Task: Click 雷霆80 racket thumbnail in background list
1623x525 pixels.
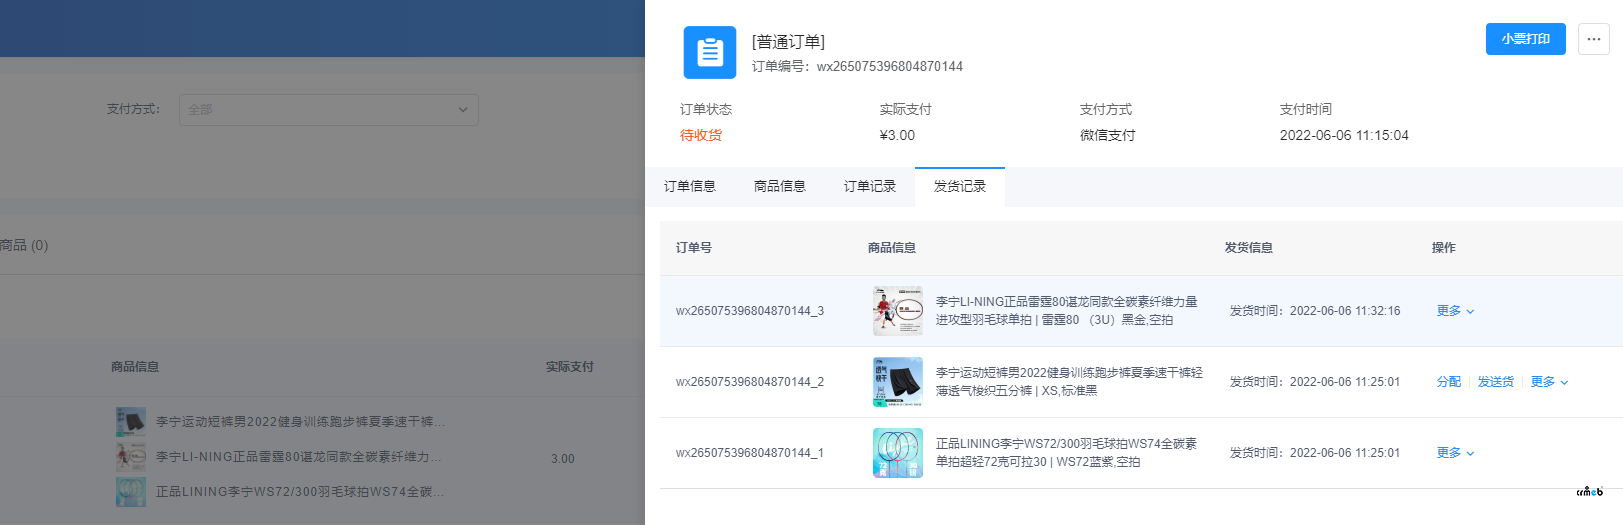Action: [131, 457]
